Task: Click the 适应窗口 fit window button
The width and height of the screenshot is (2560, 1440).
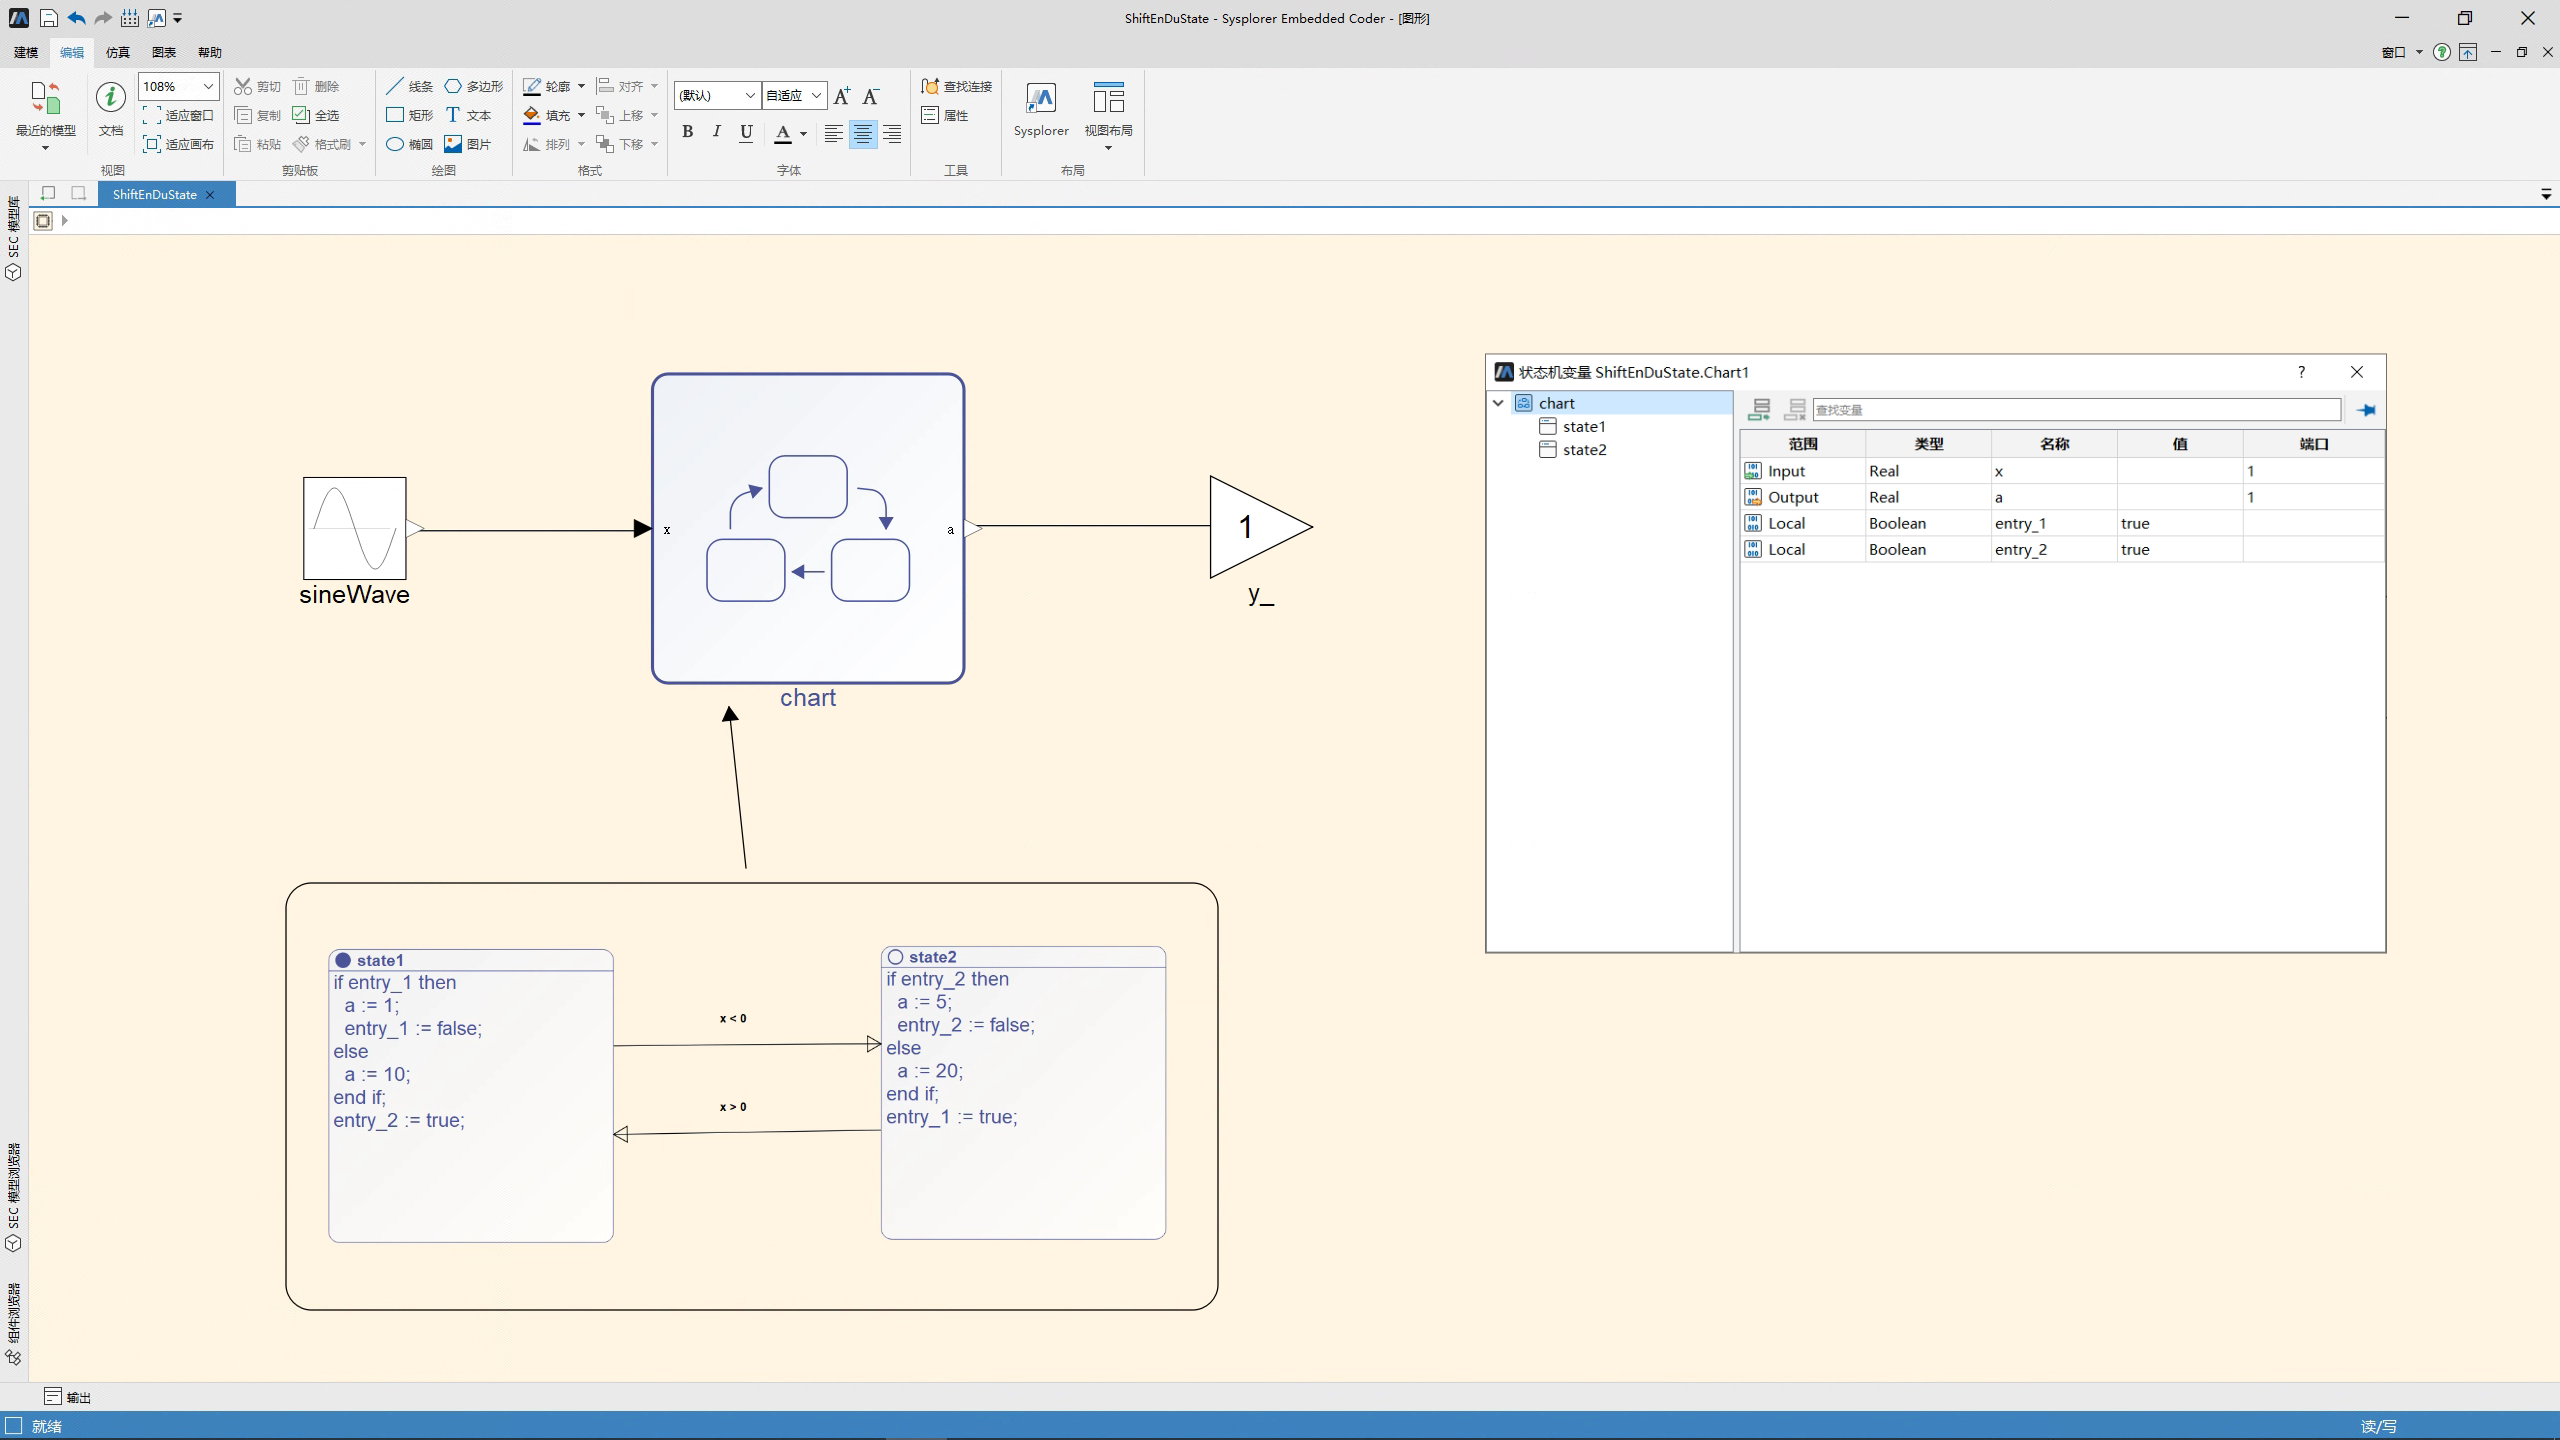Action: point(179,115)
